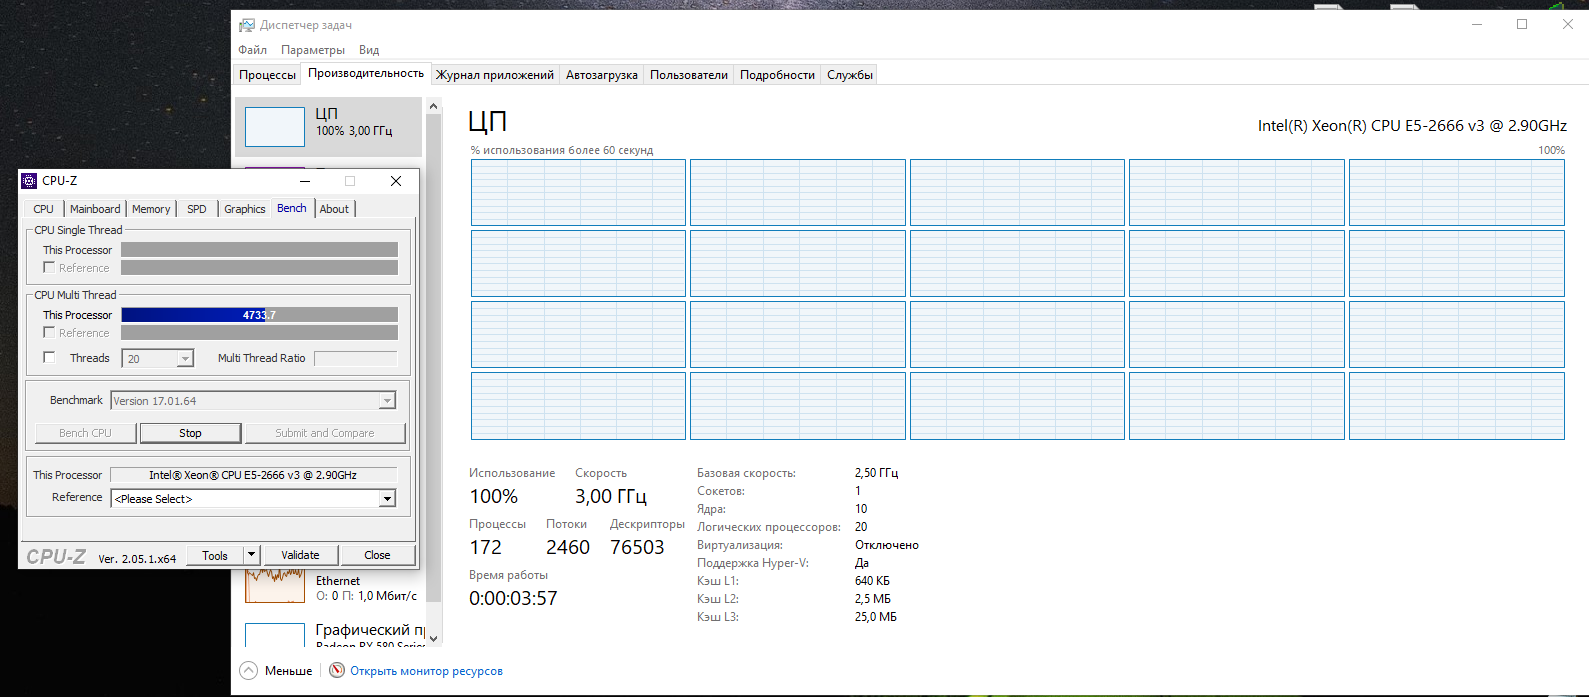
Task: Click the Дескрипторы count 76503
Action: [637, 548]
